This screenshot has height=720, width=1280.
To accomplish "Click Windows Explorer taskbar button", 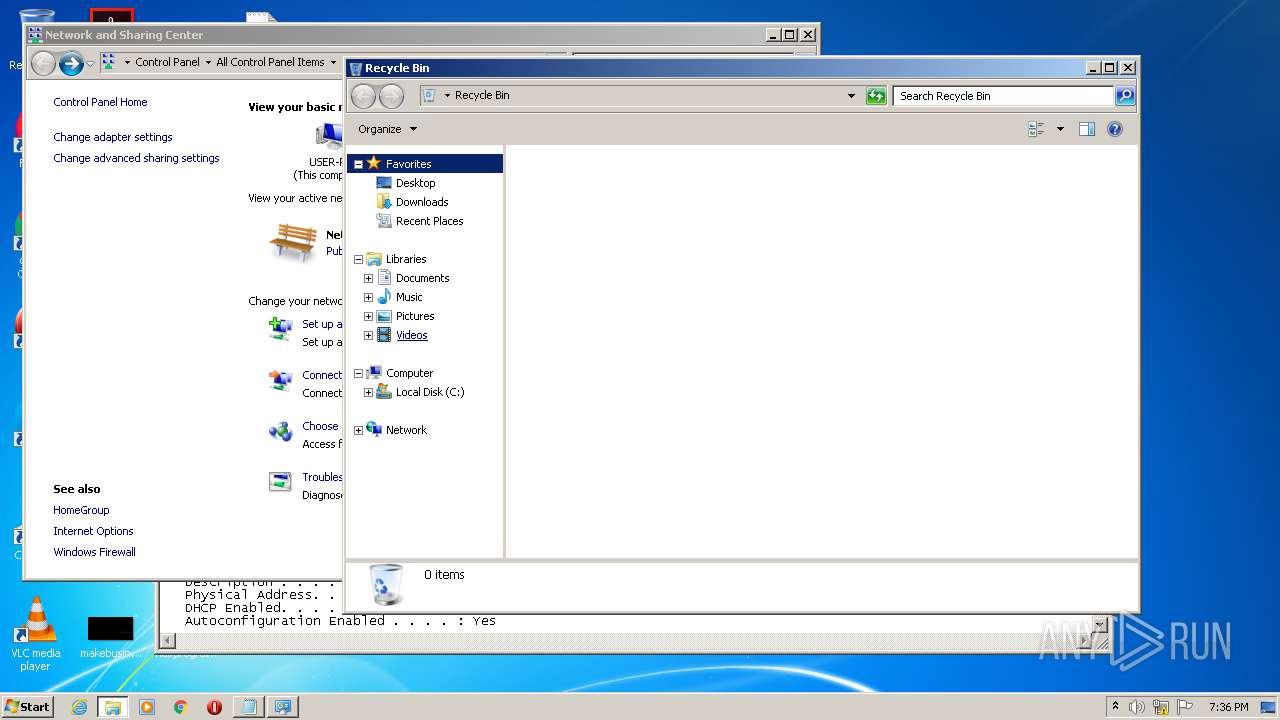I will pos(112,707).
